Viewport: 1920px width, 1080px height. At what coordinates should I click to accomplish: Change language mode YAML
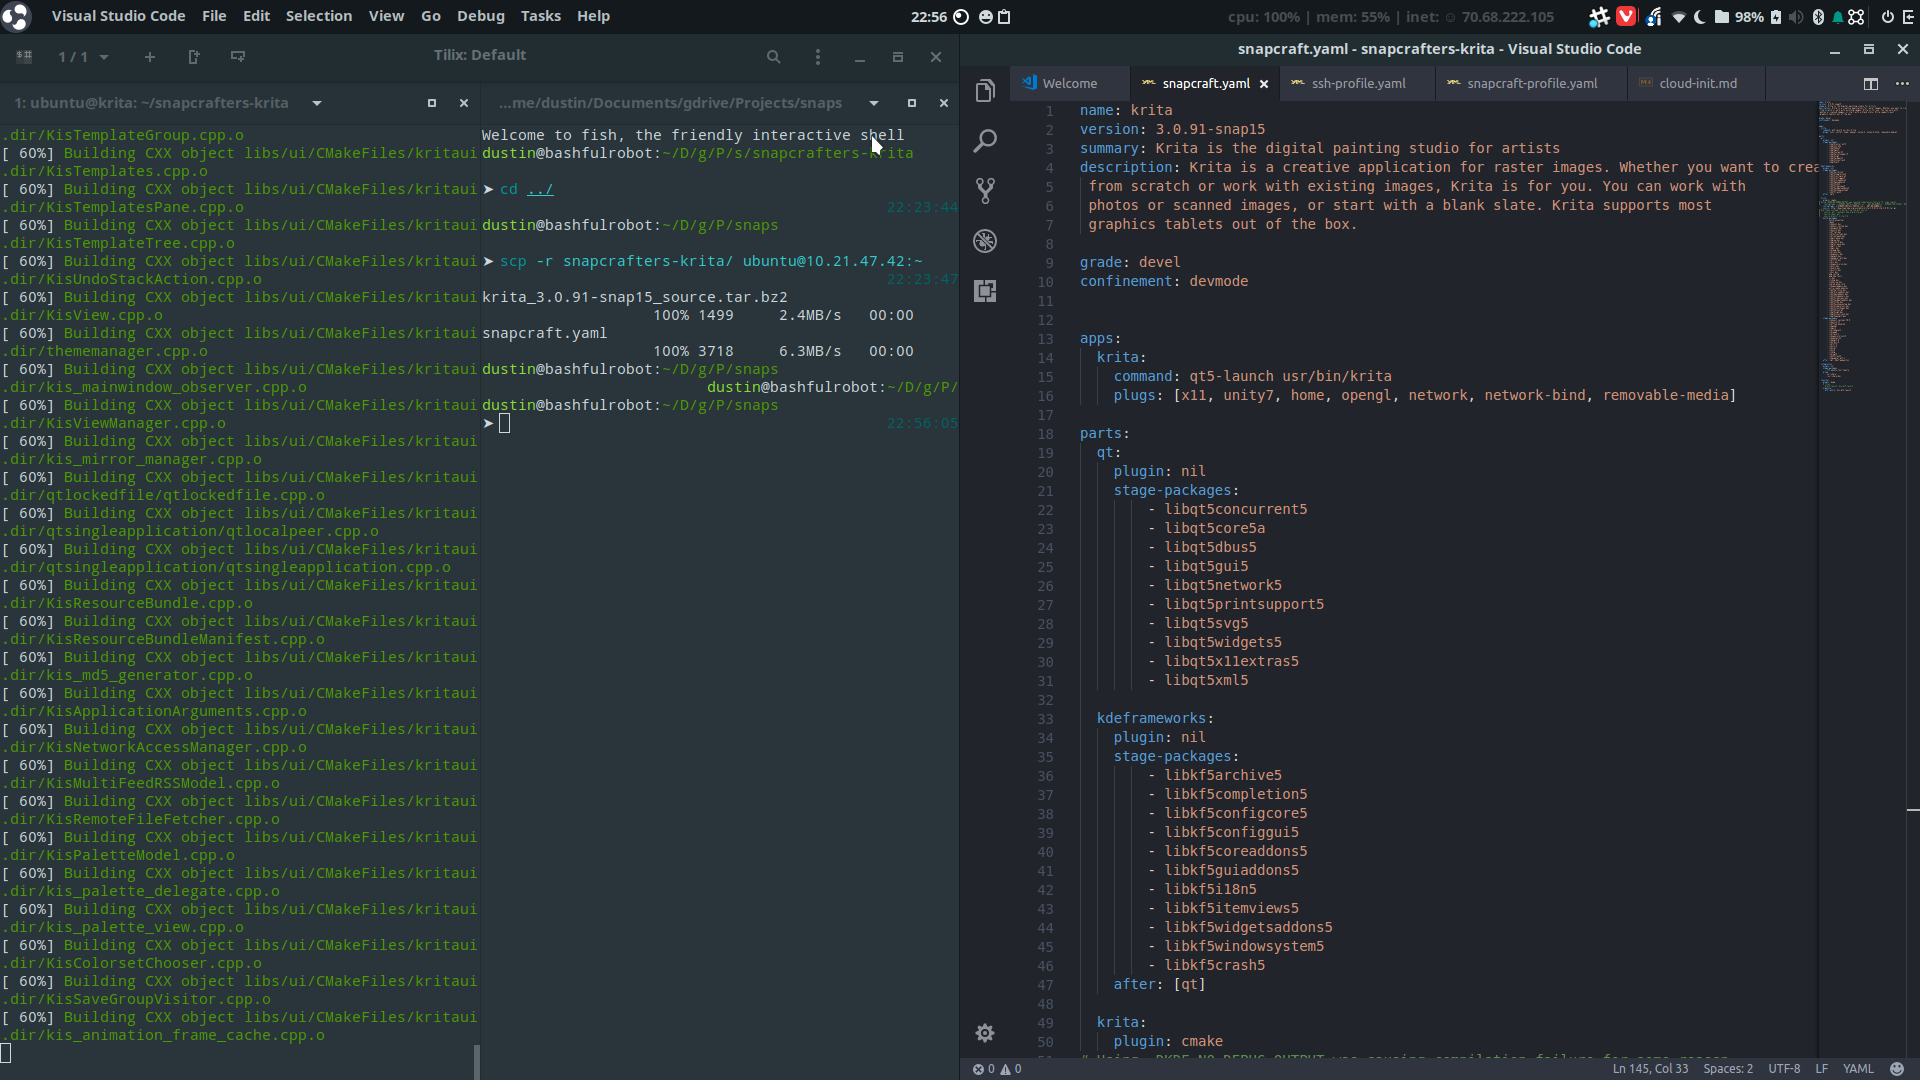[1858, 1069]
